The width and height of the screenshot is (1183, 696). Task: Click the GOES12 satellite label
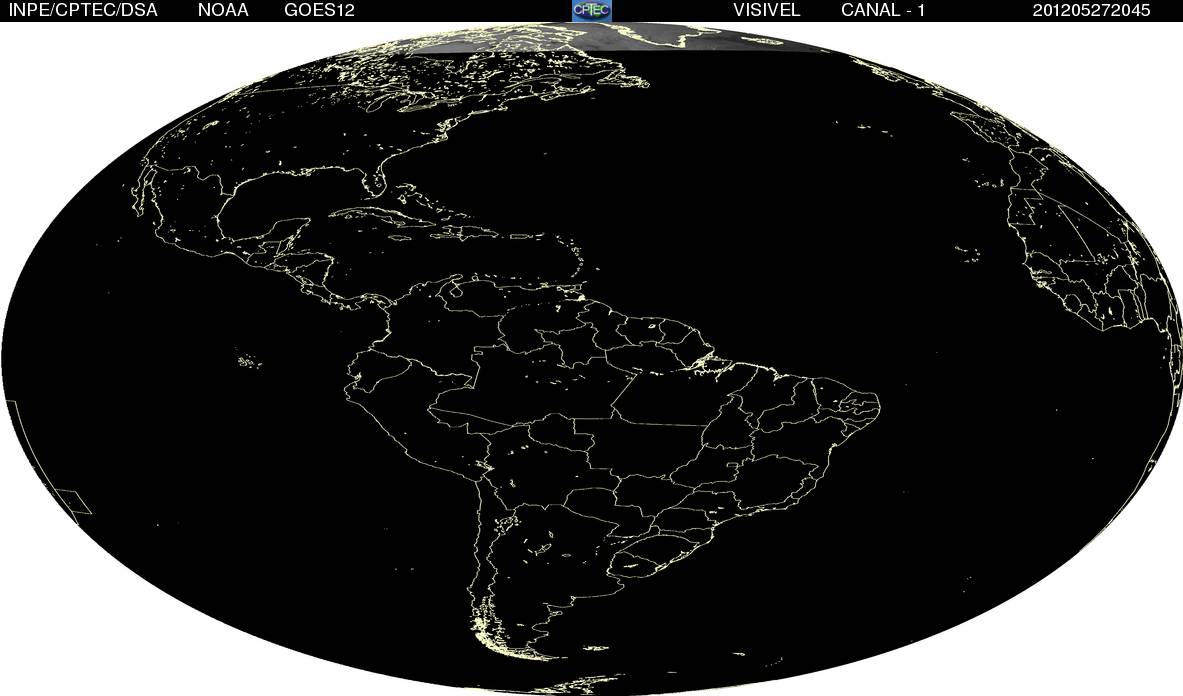click(319, 11)
